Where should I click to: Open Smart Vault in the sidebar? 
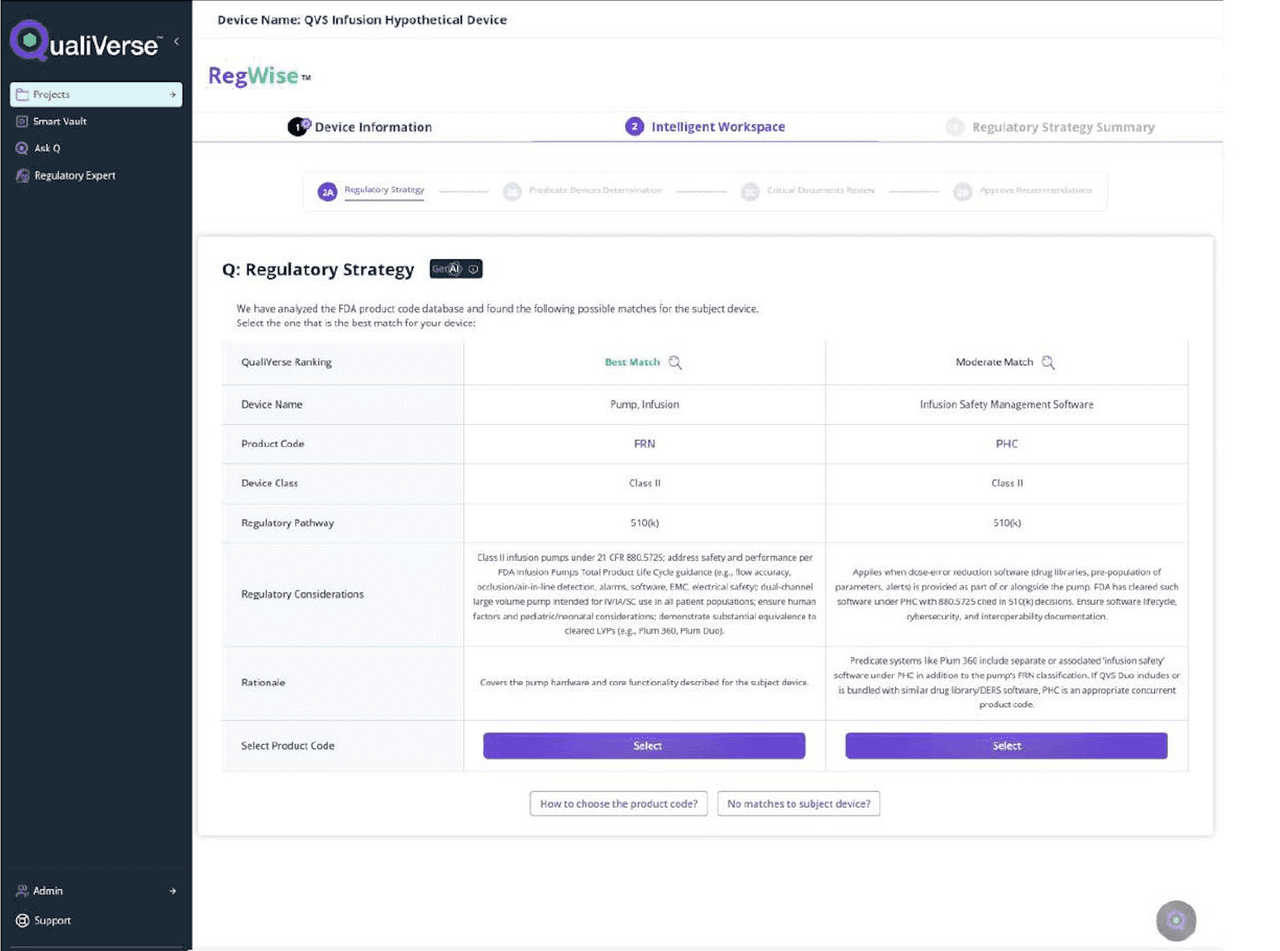click(x=59, y=121)
